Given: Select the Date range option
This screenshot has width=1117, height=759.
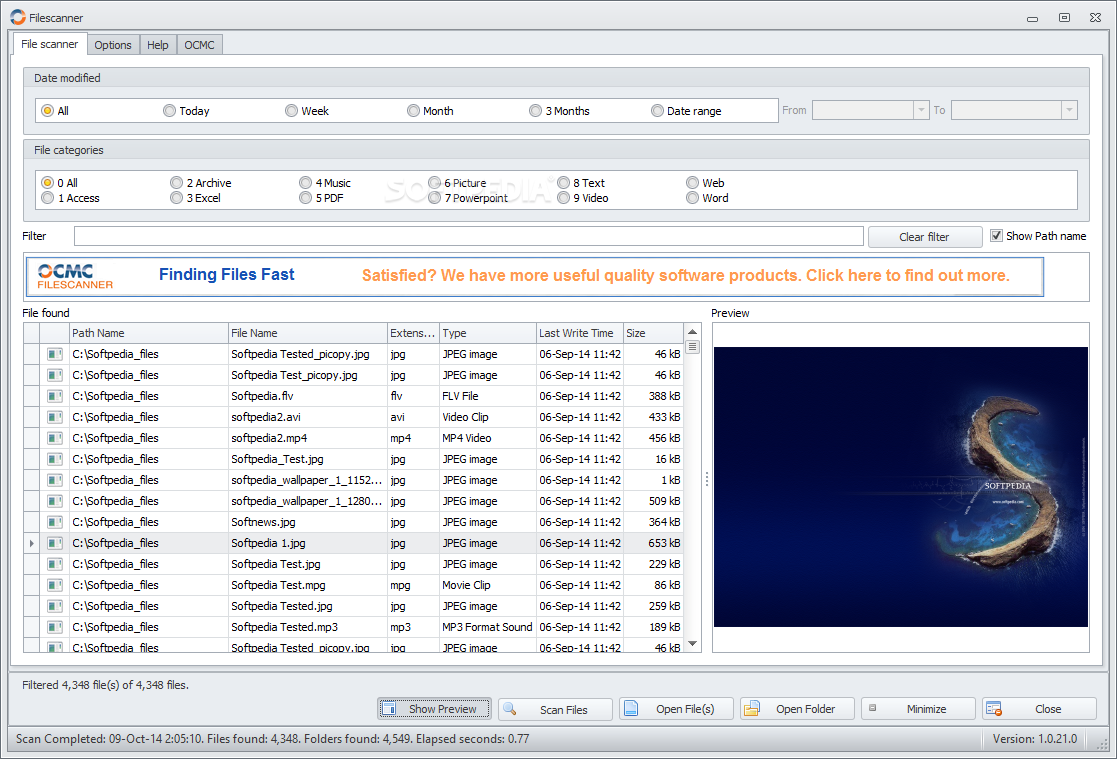Looking at the screenshot, I should 686,110.
